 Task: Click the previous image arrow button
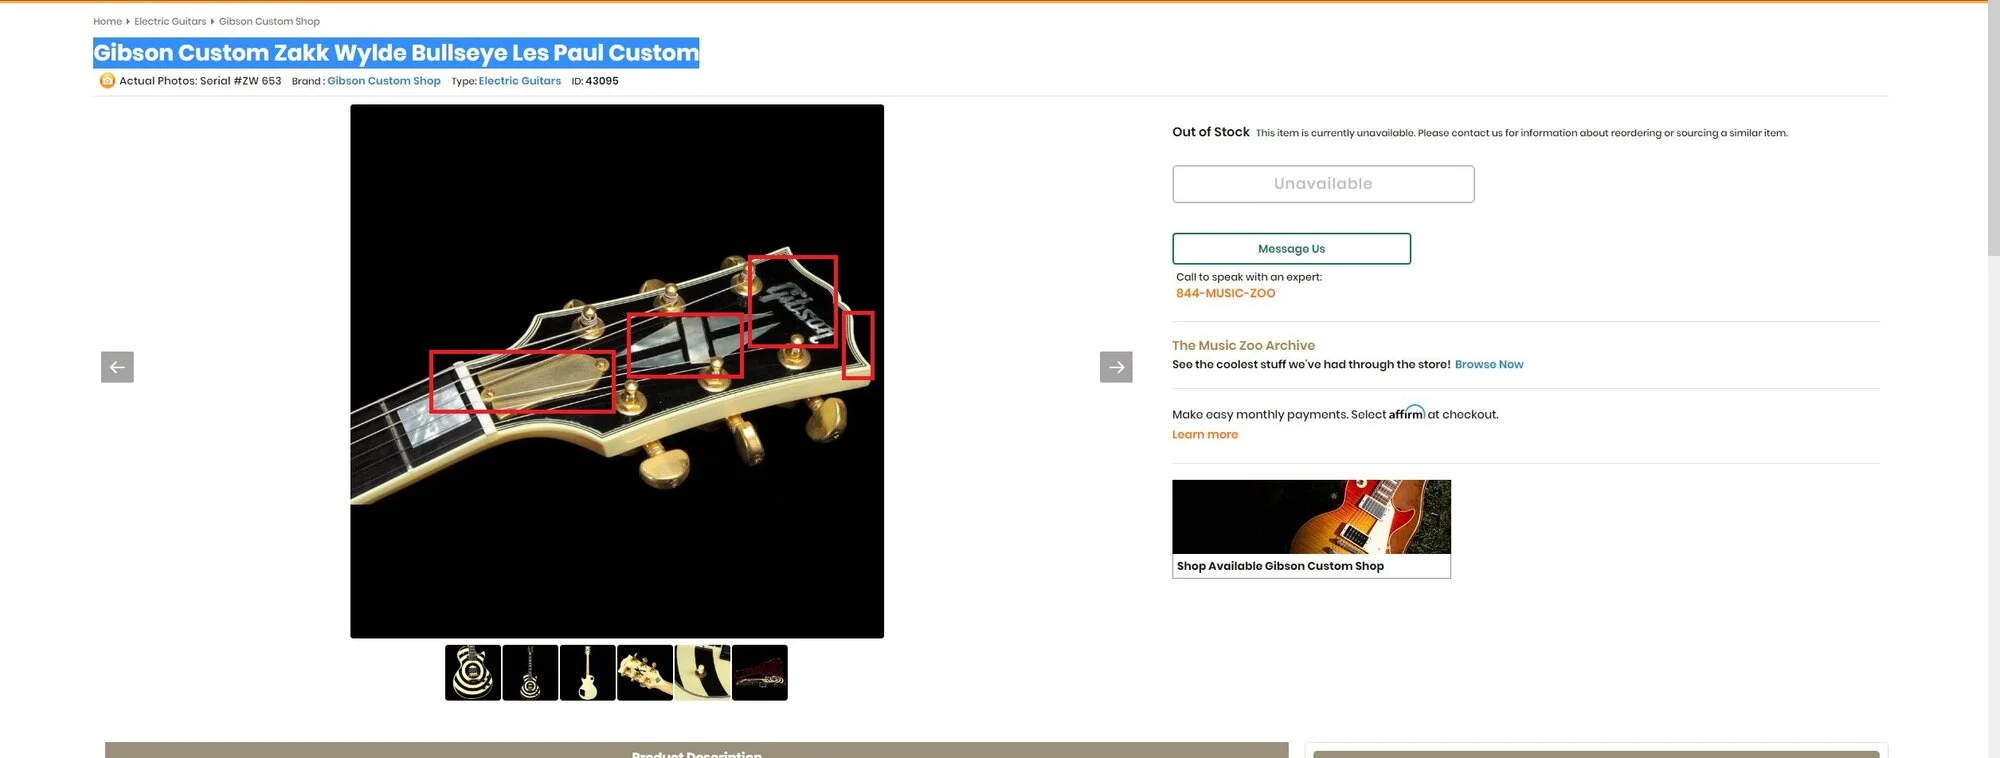[x=117, y=367]
